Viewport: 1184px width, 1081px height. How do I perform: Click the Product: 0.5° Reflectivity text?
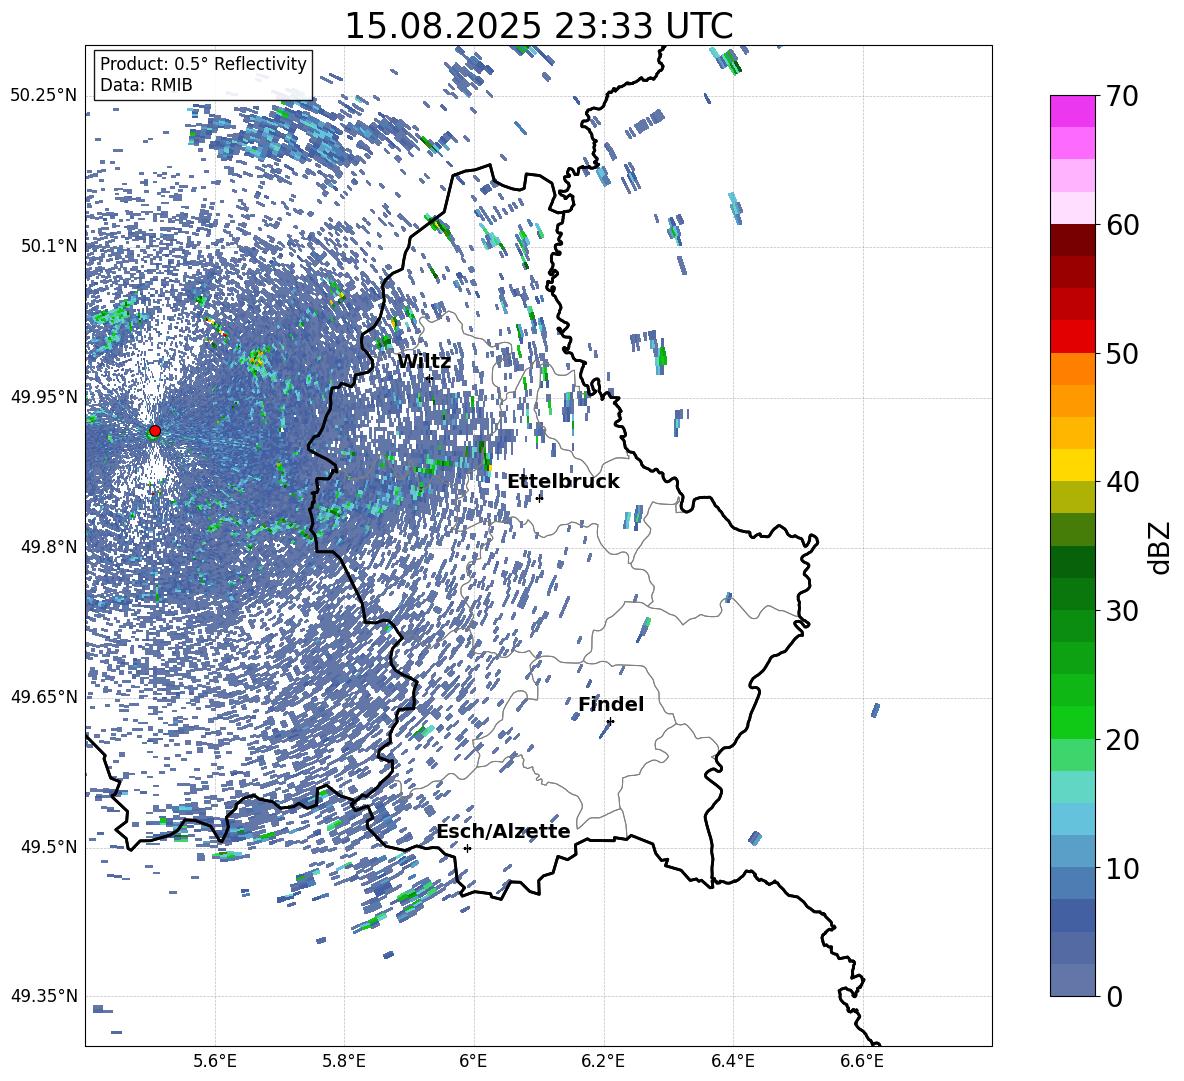click(203, 64)
